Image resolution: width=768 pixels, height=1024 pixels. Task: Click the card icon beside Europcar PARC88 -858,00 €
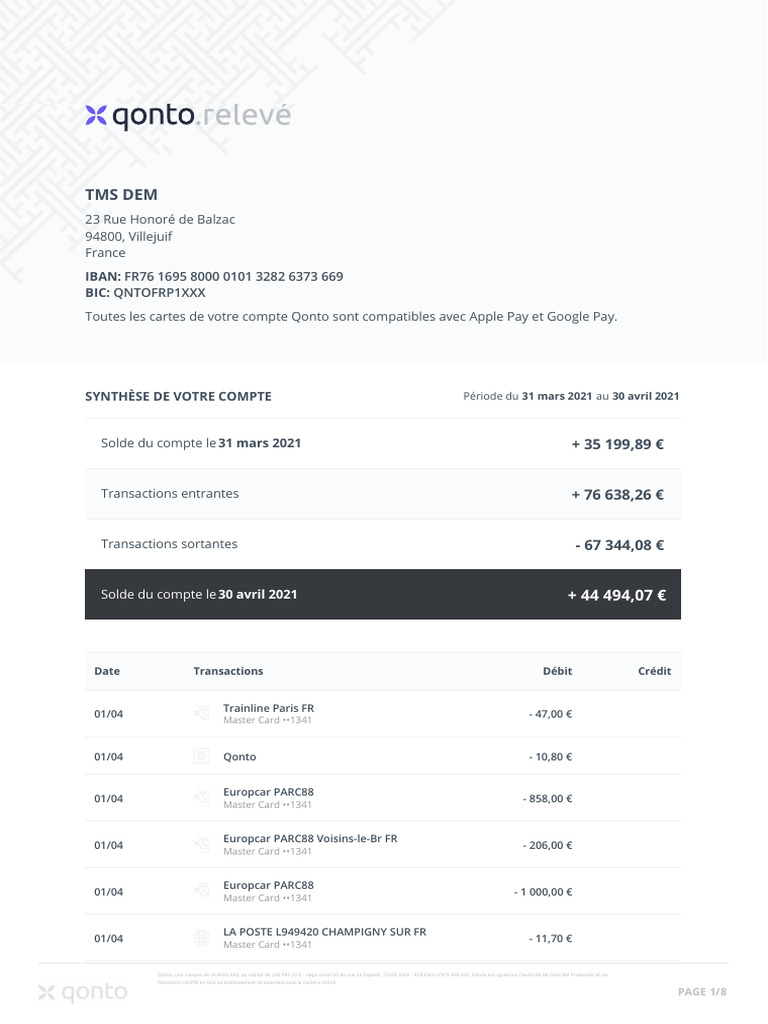tap(201, 798)
